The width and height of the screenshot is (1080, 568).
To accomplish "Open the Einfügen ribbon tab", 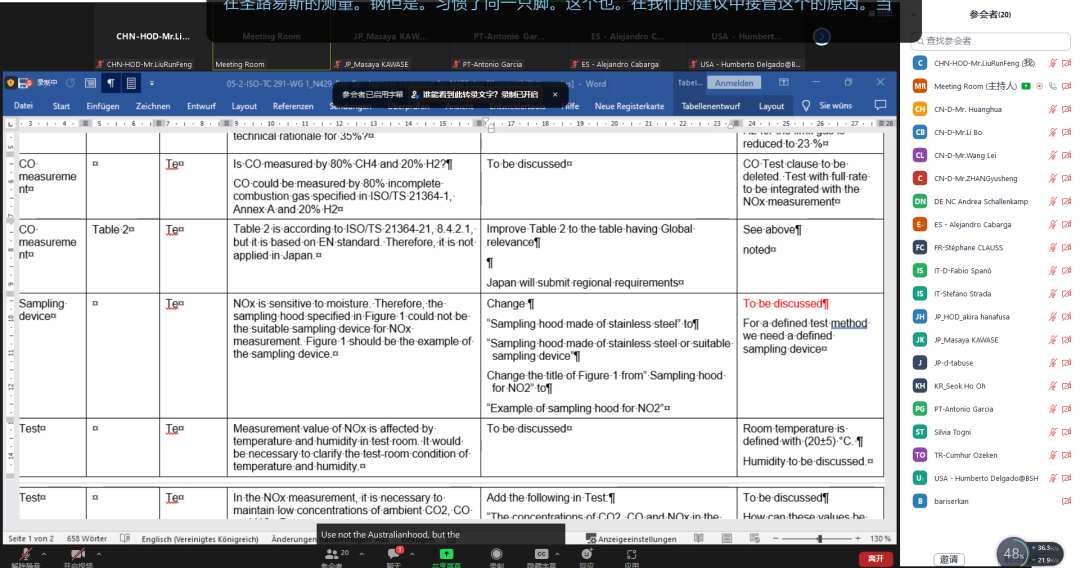I will pos(103,106).
